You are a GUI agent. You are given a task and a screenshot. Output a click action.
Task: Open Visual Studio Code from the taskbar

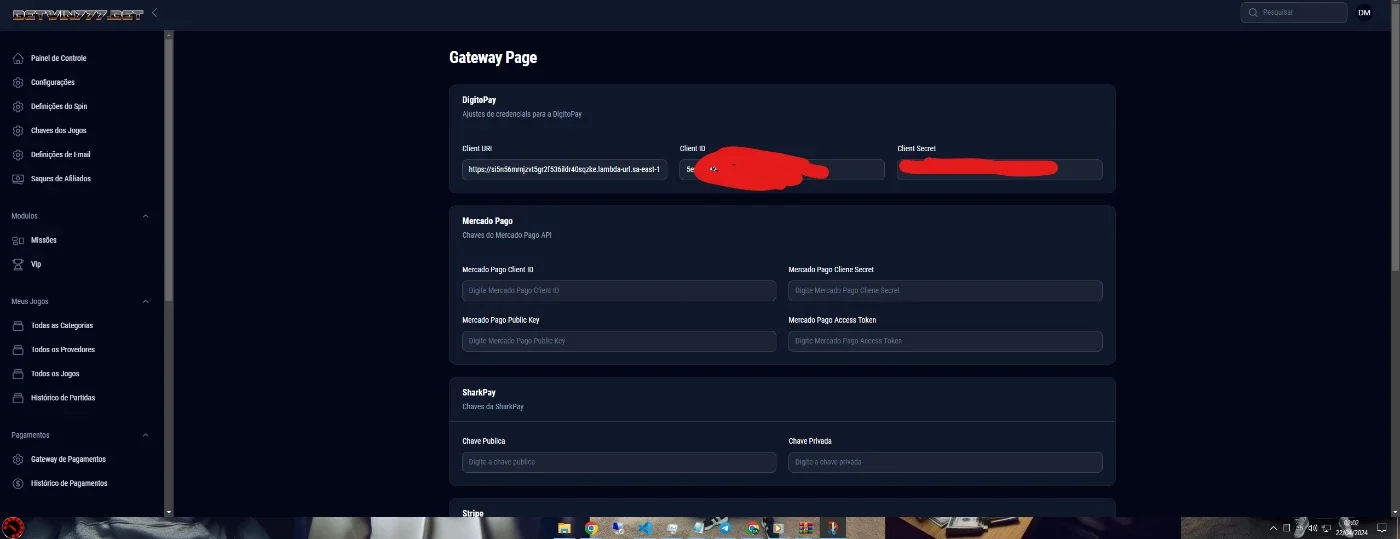645,528
